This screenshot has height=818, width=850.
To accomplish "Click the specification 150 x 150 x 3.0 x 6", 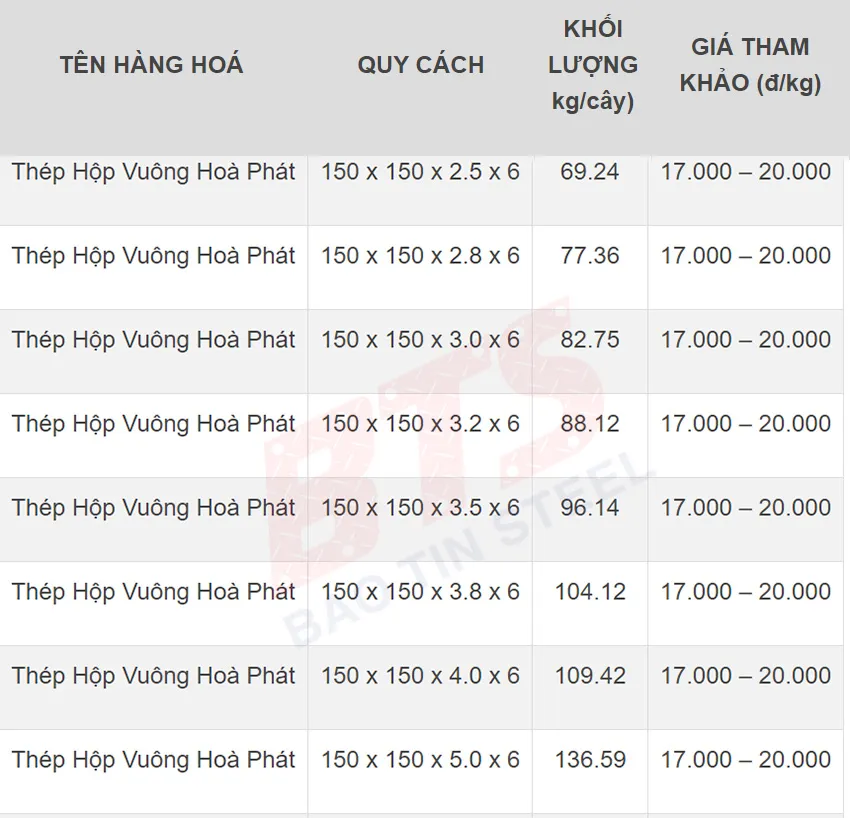I will click(421, 340).
